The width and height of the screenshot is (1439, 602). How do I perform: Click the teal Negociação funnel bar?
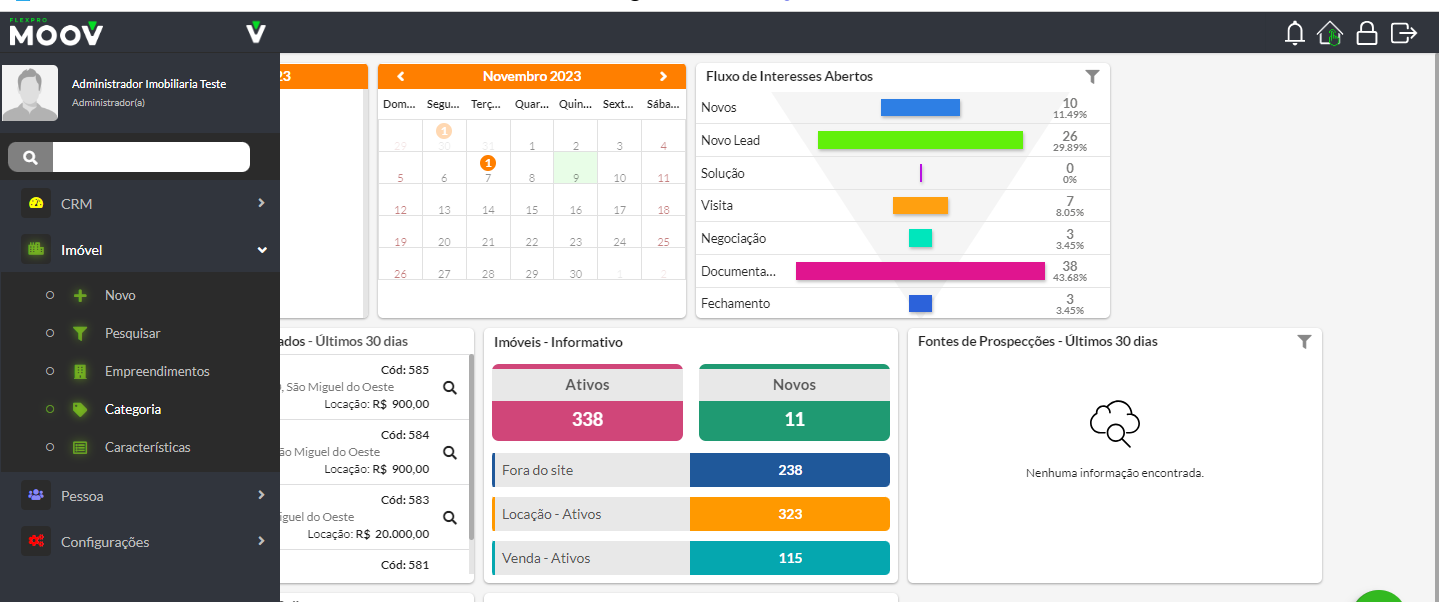tap(920, 238)
